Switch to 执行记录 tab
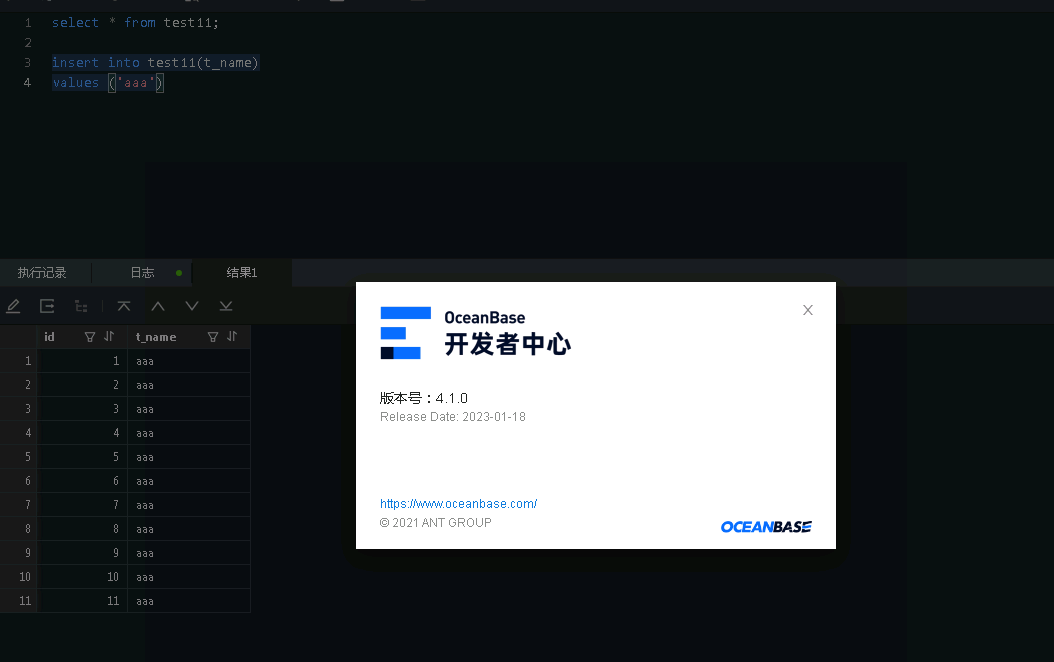1054x662 pixels. pos(42,272)
